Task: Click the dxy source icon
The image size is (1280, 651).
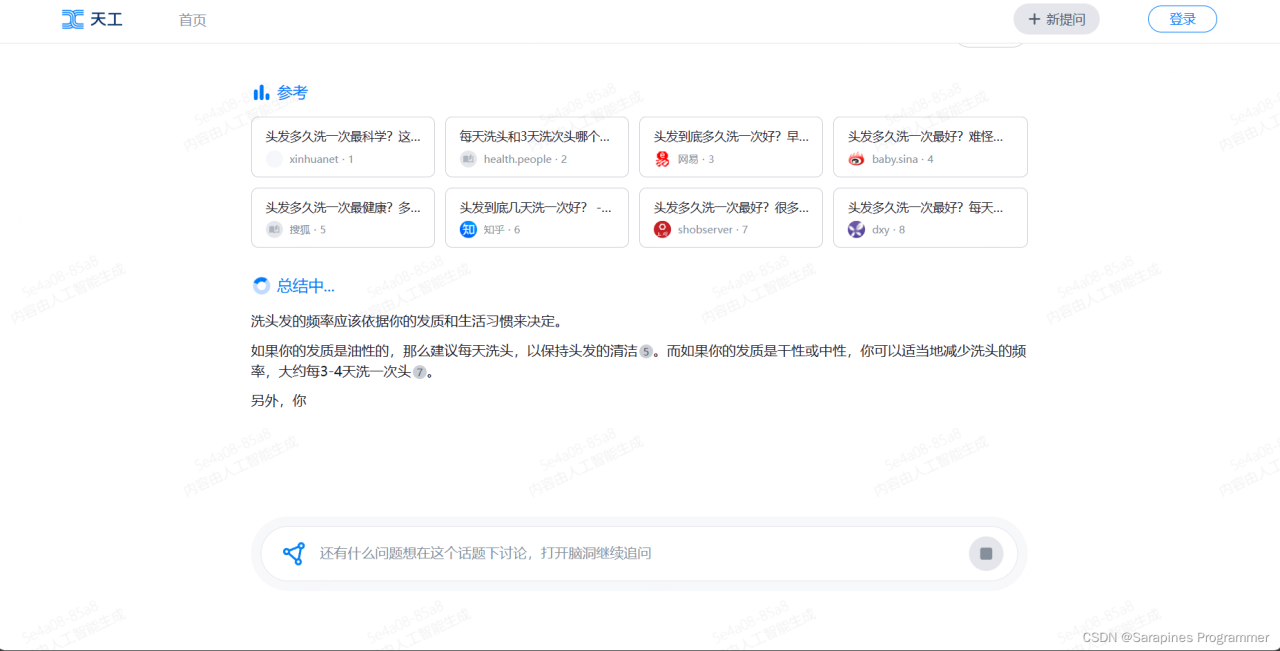Action: (856, 229)
